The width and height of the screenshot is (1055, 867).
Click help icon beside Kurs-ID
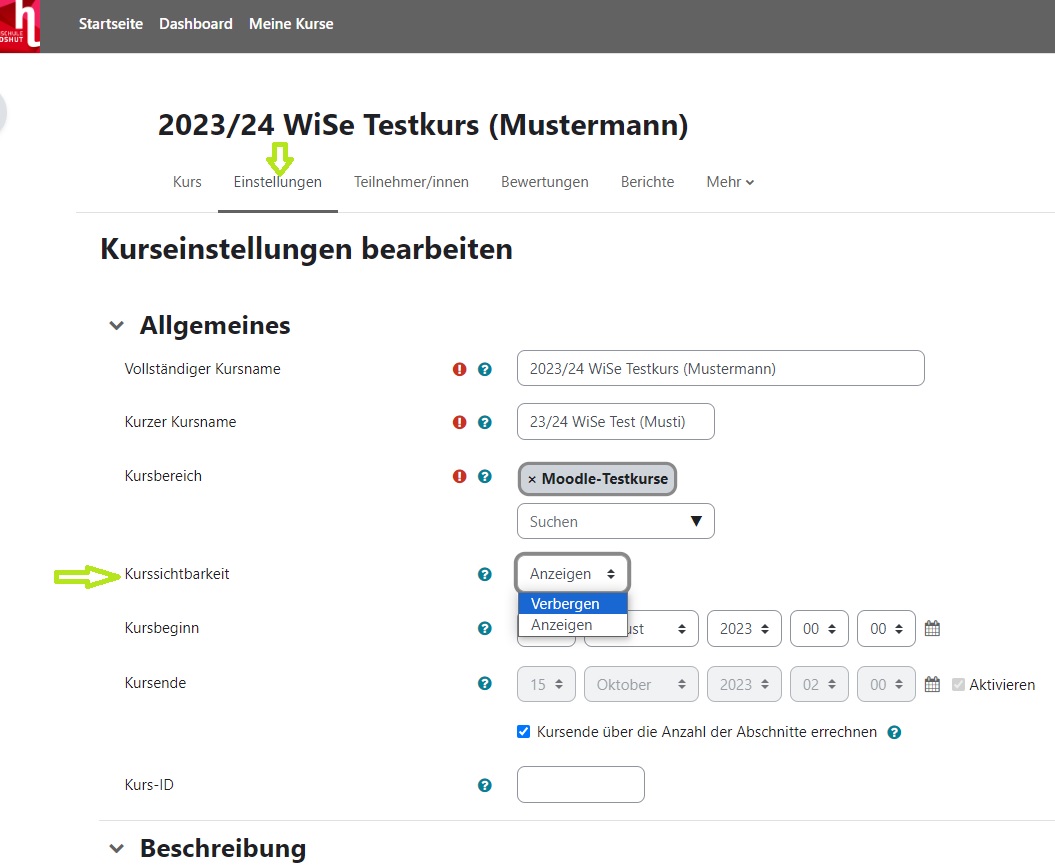click(485, 785)
